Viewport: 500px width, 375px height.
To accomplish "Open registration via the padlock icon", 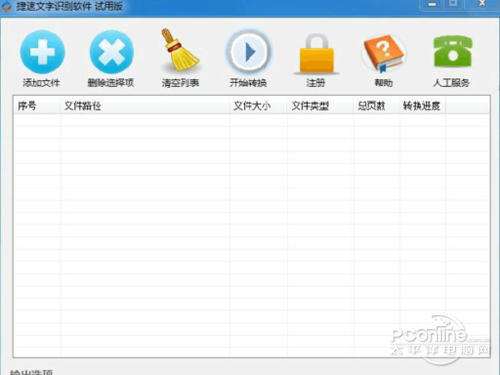I will (316, 53).
